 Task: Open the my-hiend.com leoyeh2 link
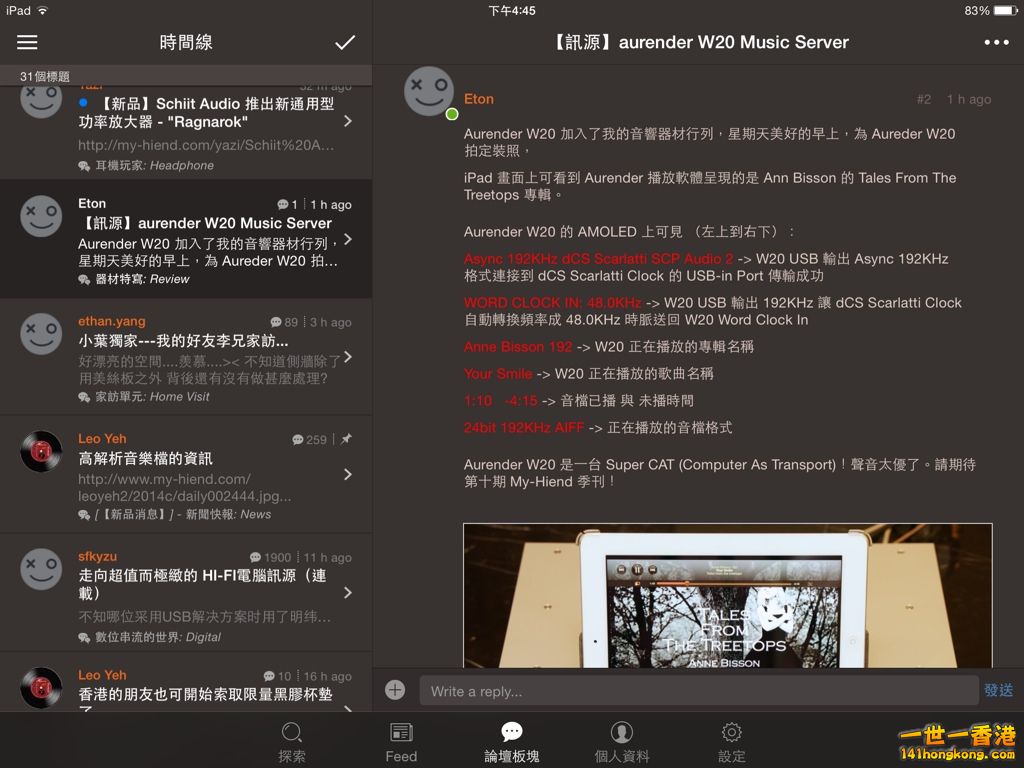(x=185, y=487)
